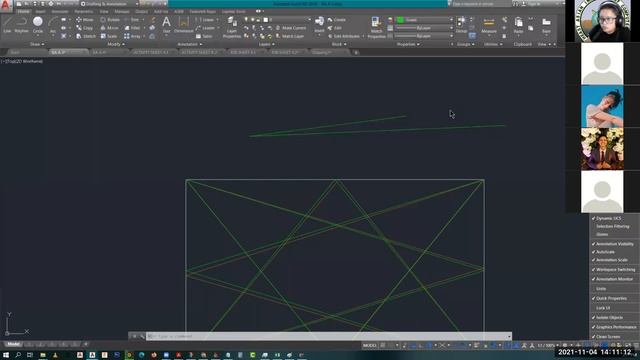Switch to the Insert ribbon tab
This screenshot has width=640, height=360.
click(40, 11)
